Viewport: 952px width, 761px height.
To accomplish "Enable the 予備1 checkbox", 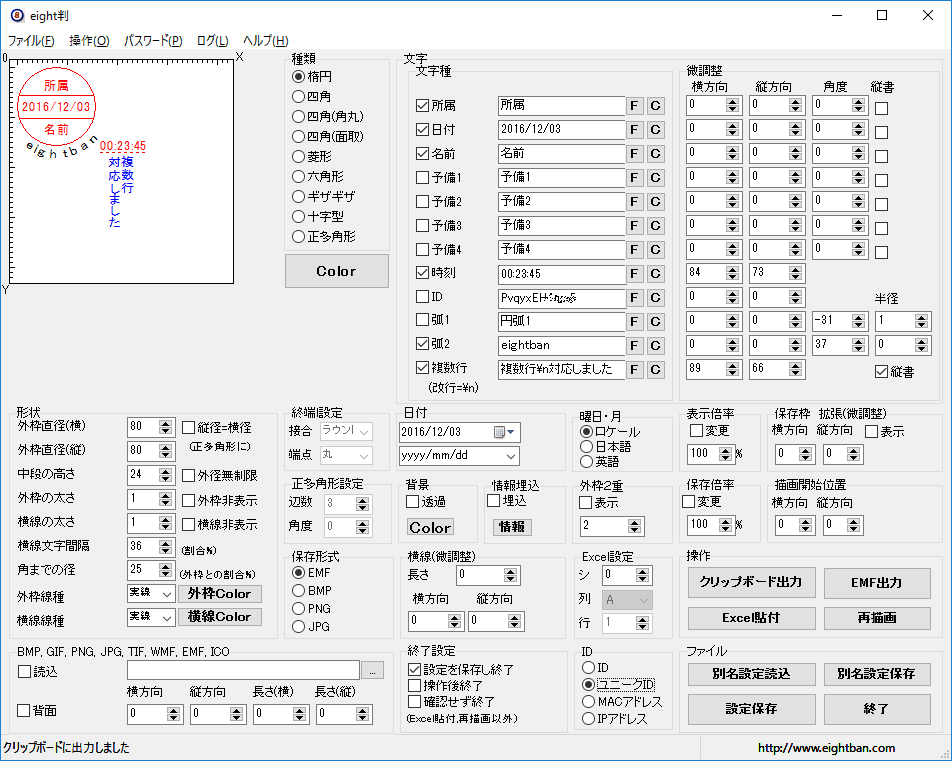I will [423, 177].
